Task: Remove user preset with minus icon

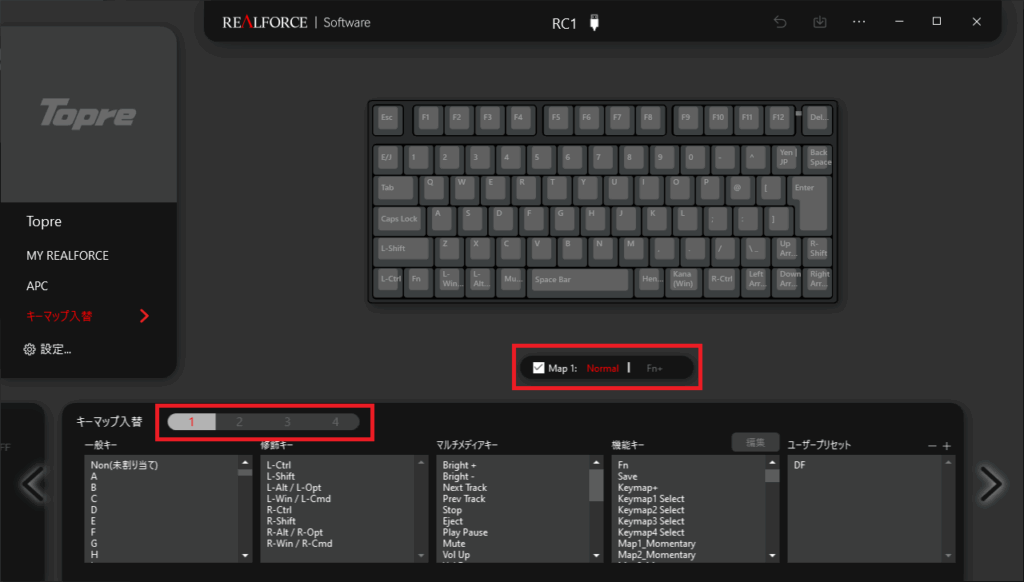Action: coord(932,445)
